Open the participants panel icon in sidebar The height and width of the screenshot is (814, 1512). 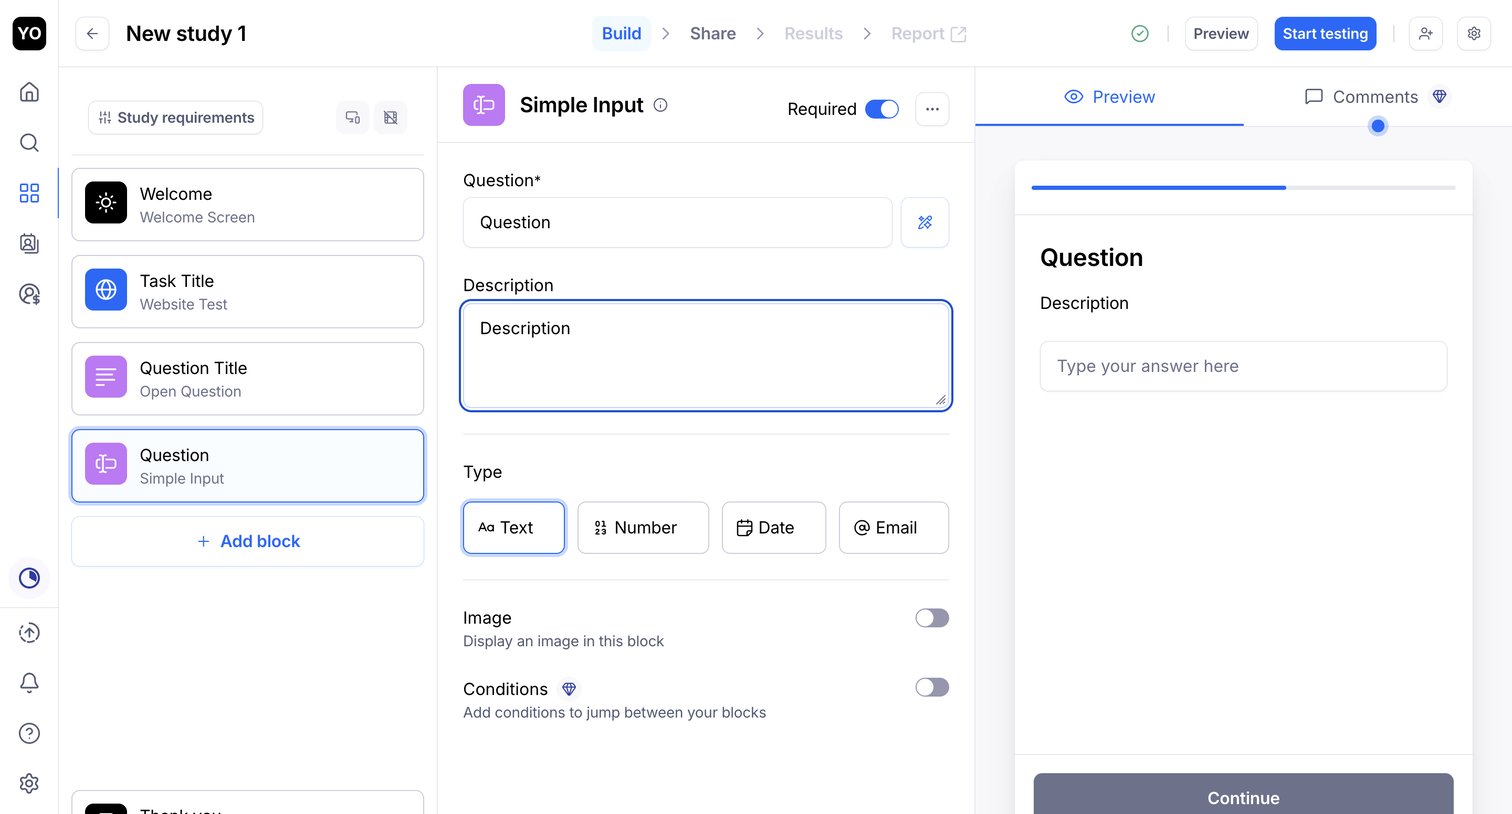29,243
